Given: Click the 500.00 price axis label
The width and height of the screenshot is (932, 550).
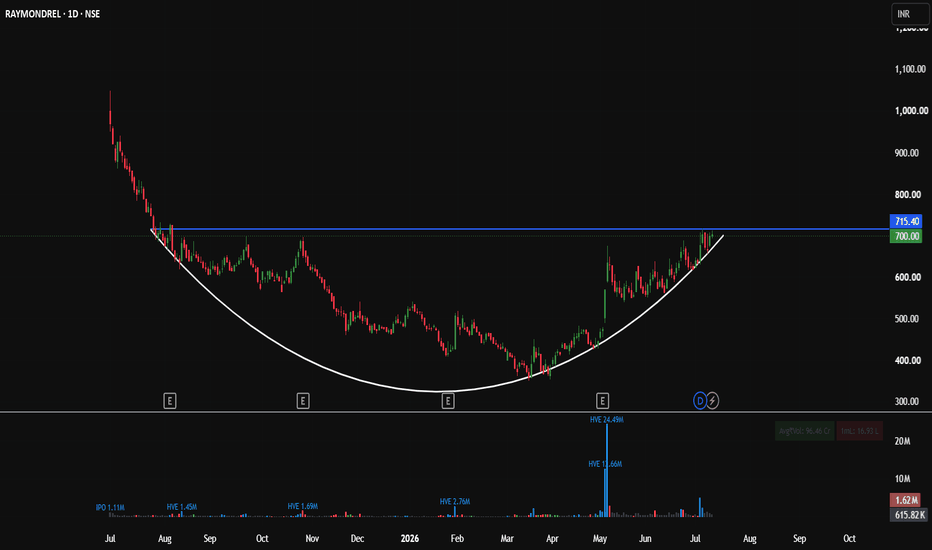Looking at the screenshot, I should (907, 319).
